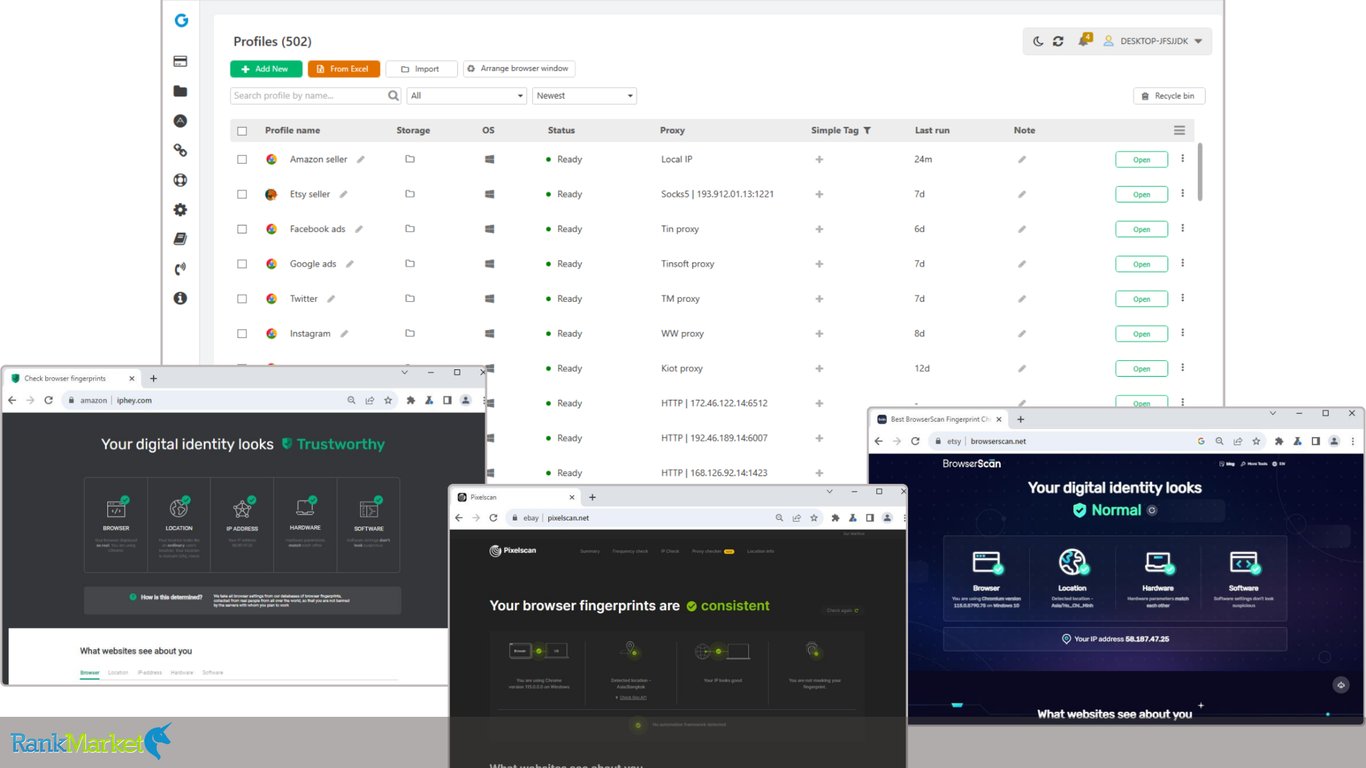Click the tab search chevron in iphey window
This screenshot has width=1366, height=768.
[x=405, y=372]
